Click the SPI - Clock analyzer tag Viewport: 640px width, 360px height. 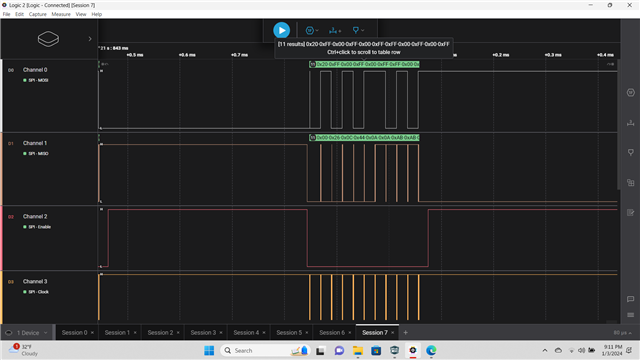36,292
